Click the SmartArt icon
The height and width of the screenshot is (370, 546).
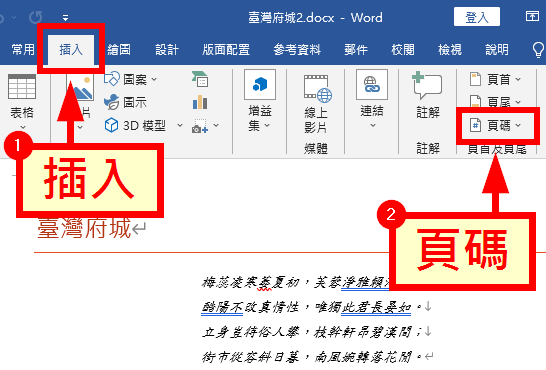[200, 79]
